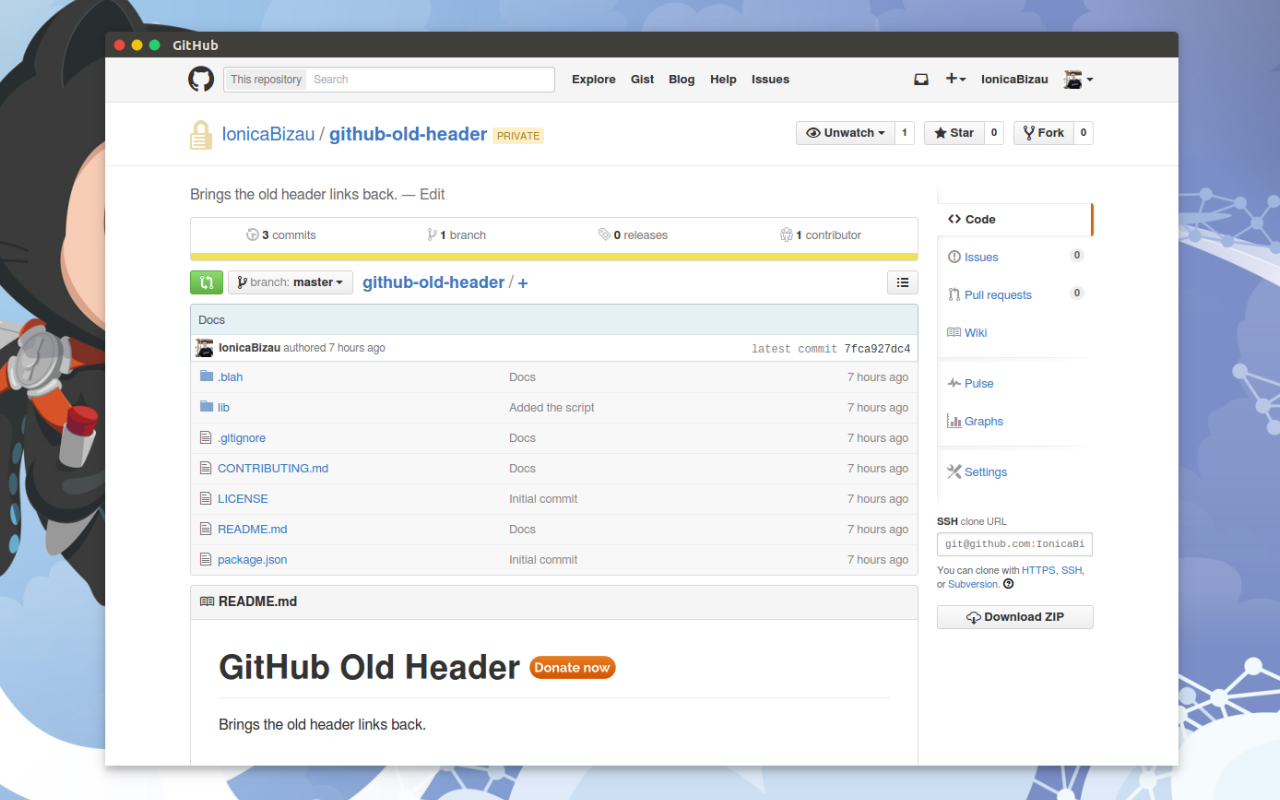Click the Download ZIP button
The image size is (1280, 800).
point(1014,616)
